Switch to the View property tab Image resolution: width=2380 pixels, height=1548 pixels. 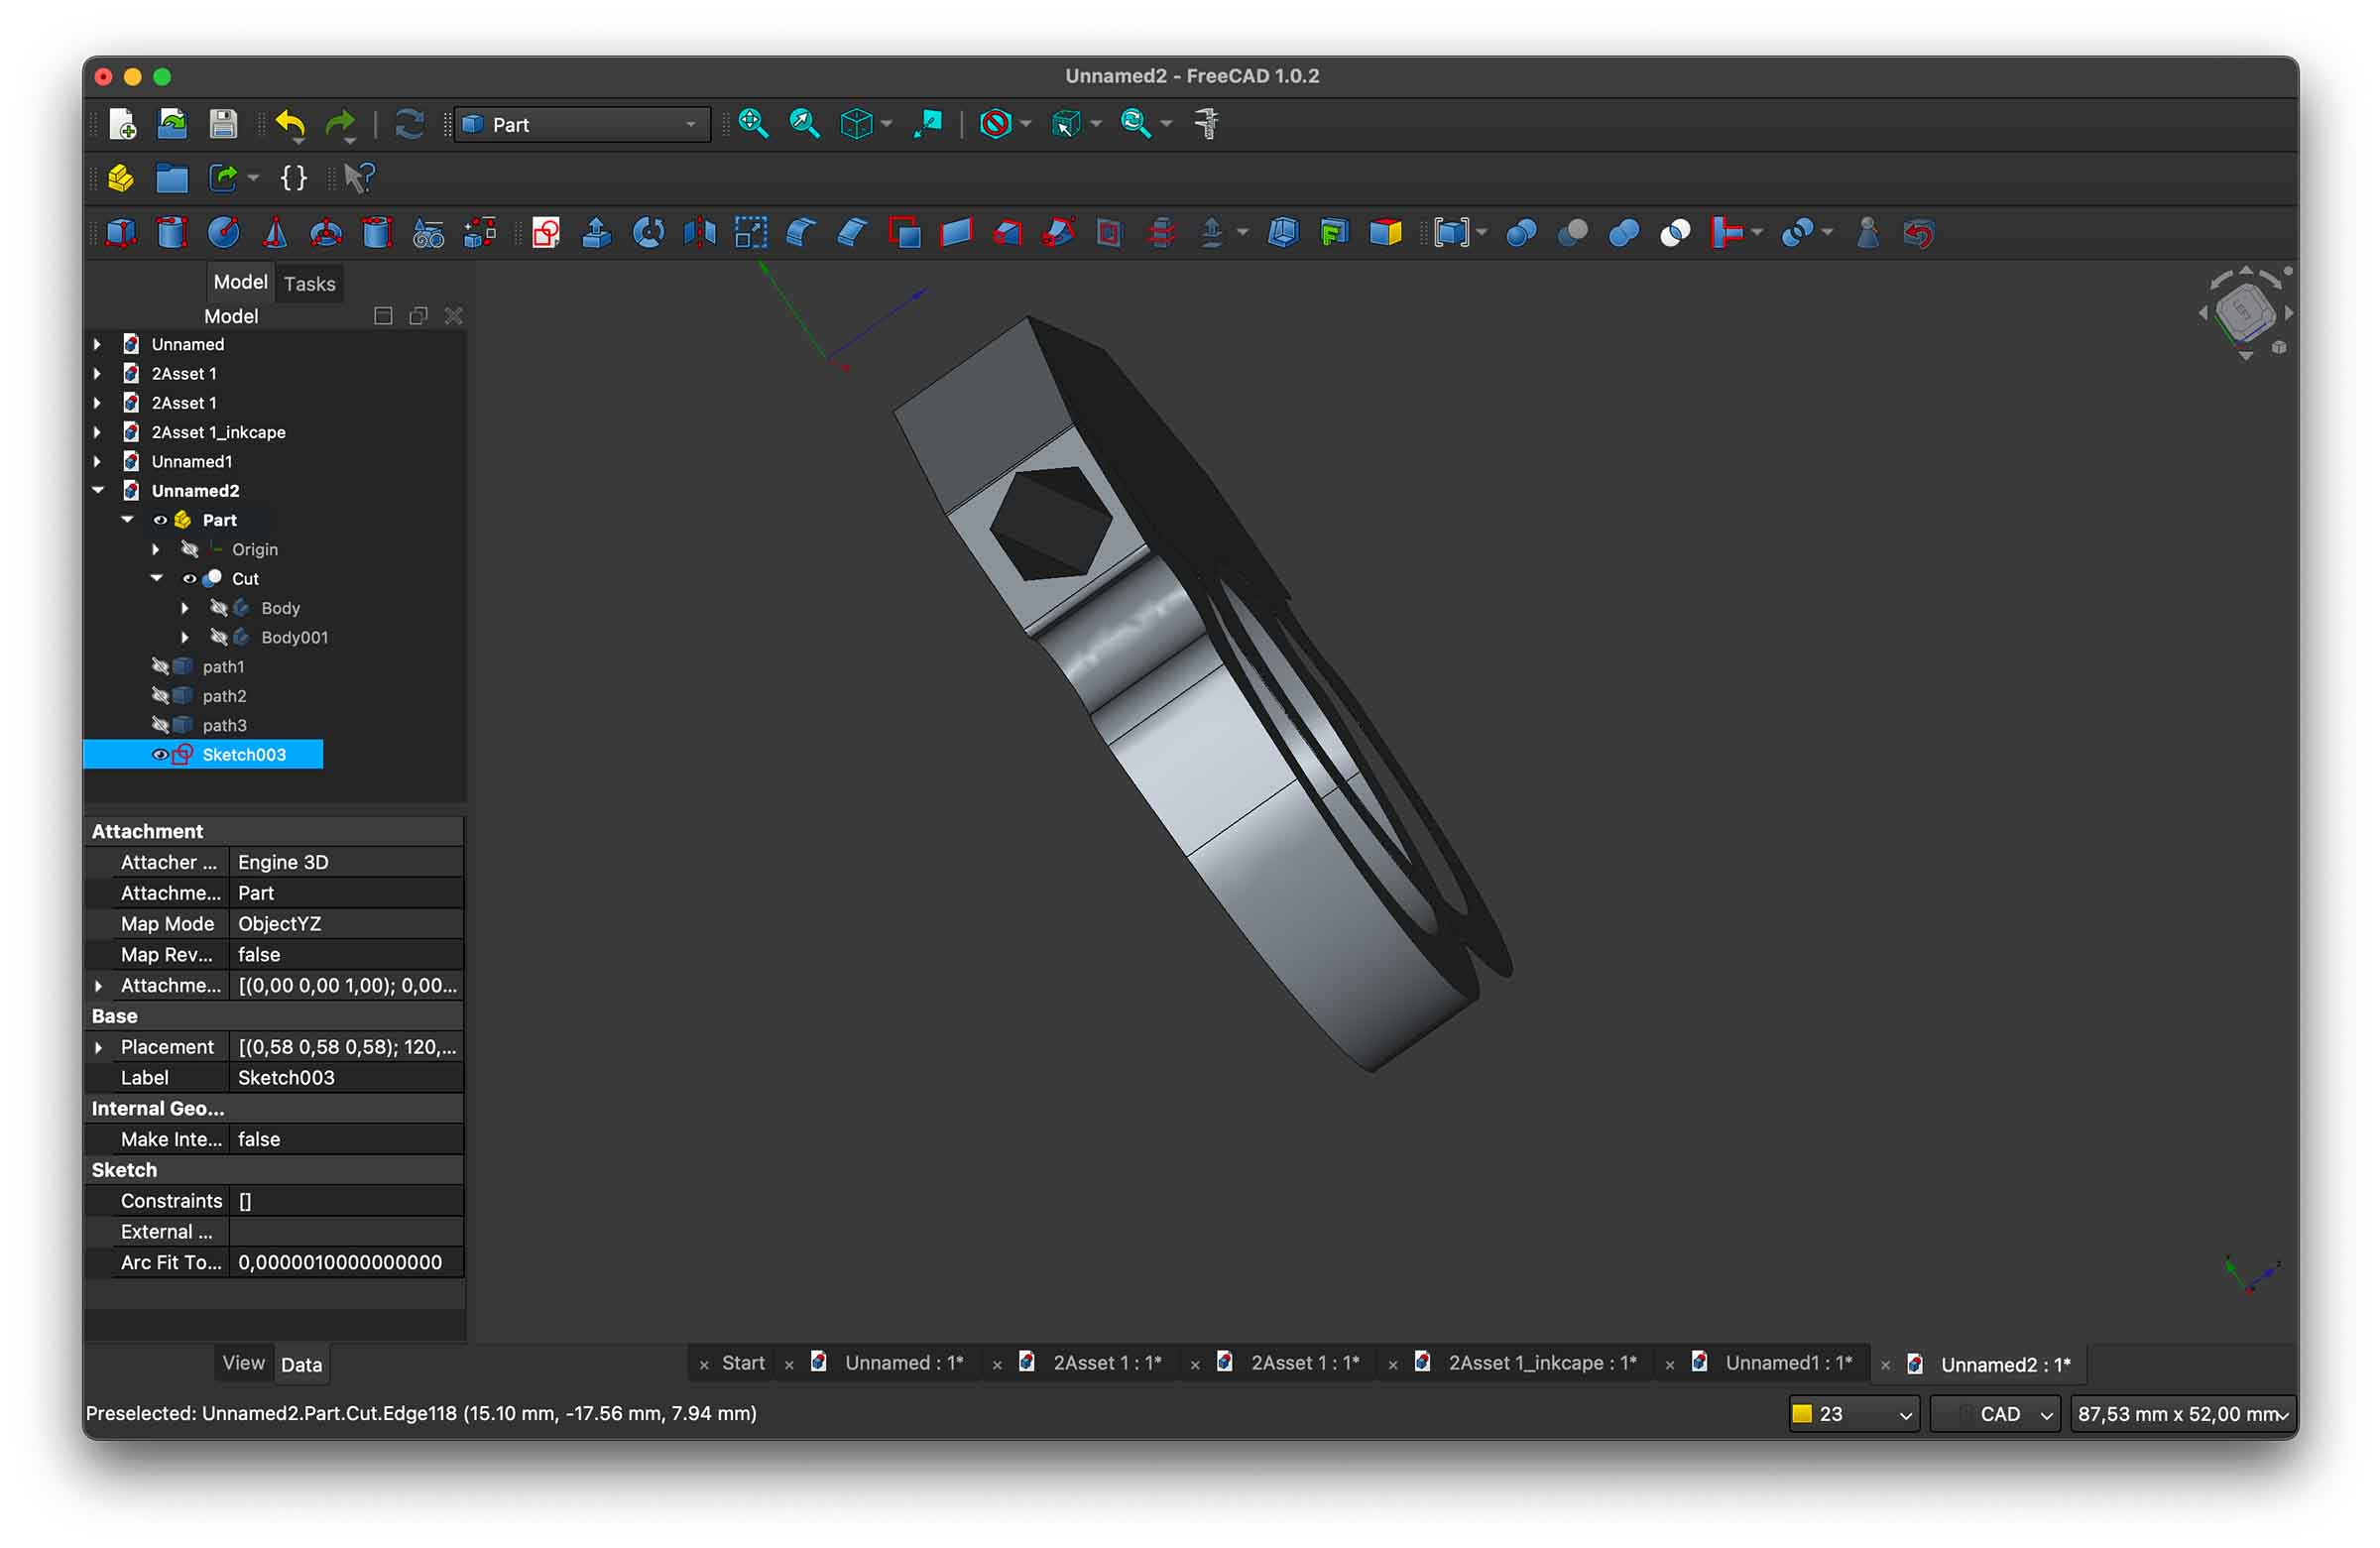(x=243, y=1363)
